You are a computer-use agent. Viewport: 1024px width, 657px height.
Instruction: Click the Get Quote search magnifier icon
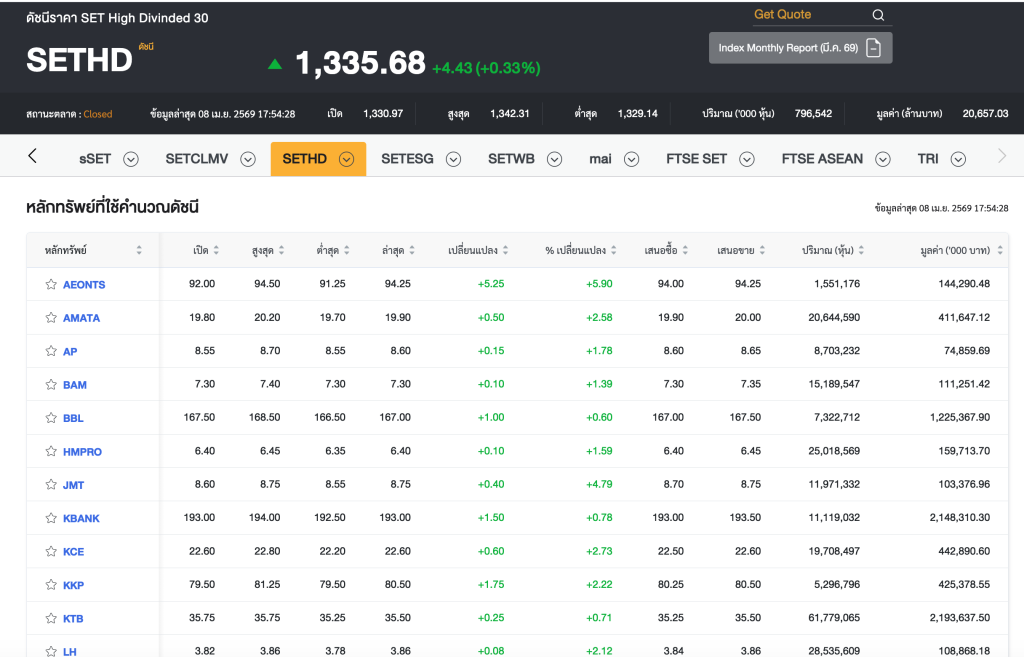tap(878, 15)
